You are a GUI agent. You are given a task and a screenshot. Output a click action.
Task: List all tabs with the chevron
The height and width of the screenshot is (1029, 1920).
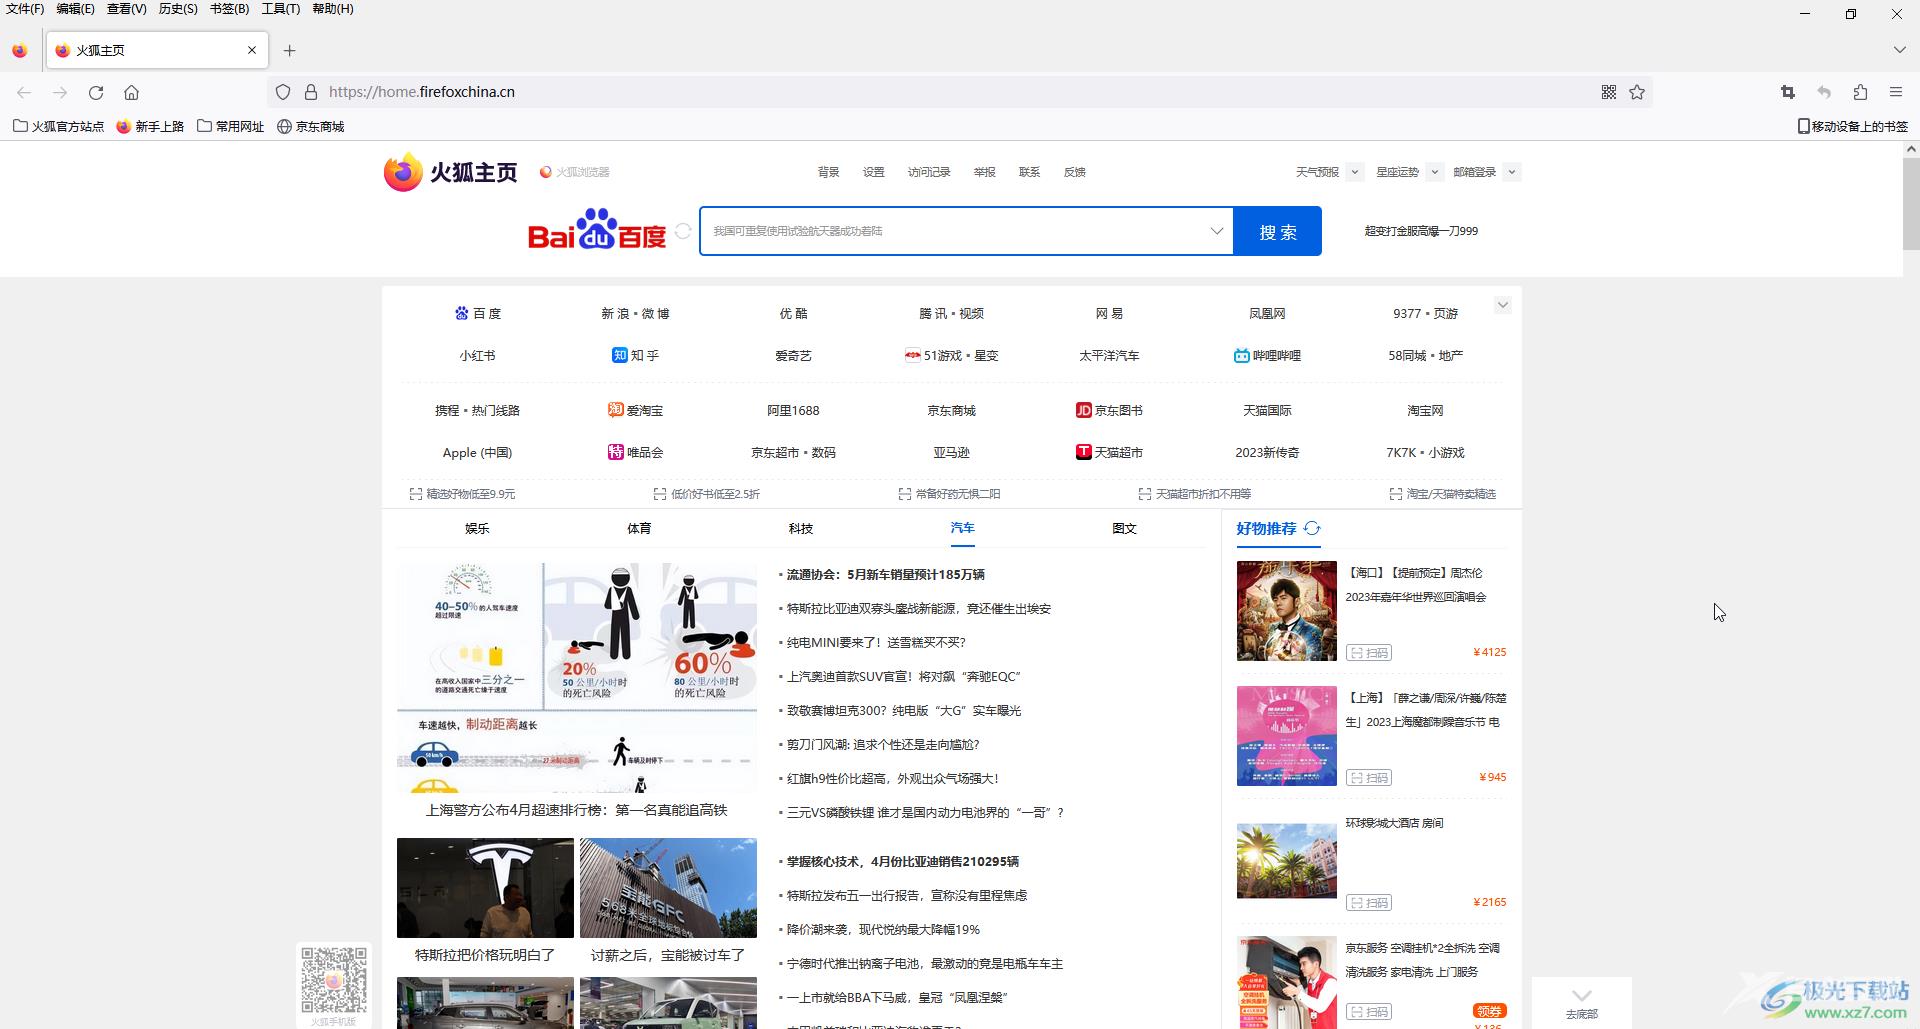pos(1899,50)
